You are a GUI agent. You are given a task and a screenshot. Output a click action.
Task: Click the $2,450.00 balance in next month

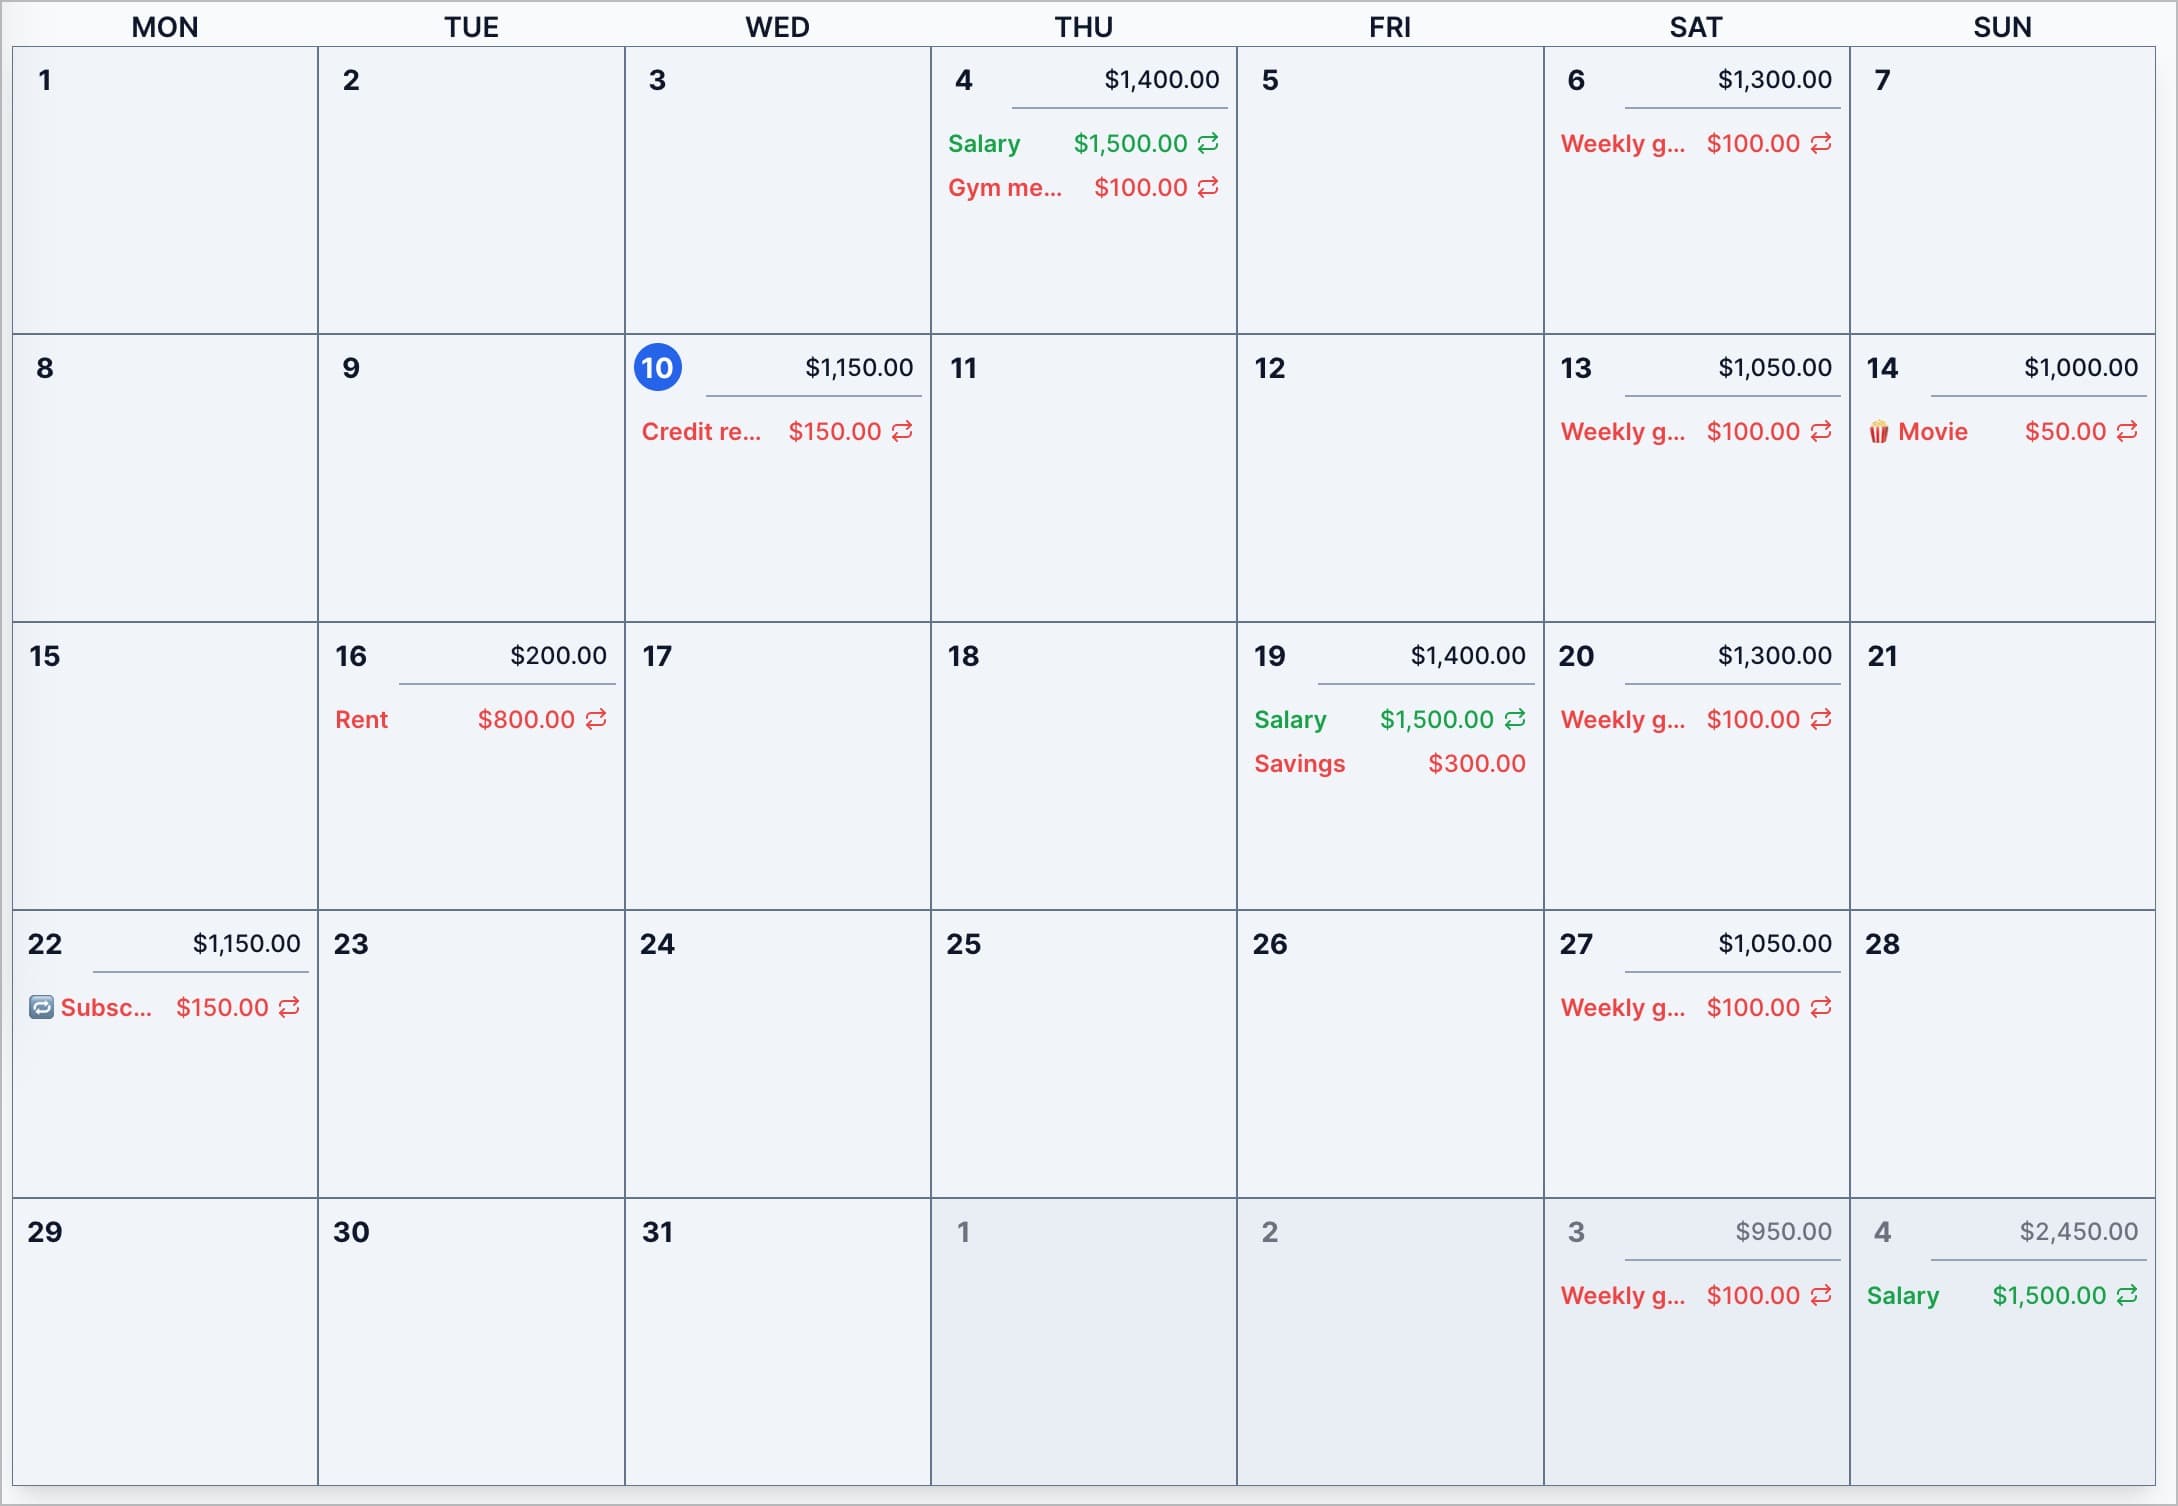click(2078, 1232)
